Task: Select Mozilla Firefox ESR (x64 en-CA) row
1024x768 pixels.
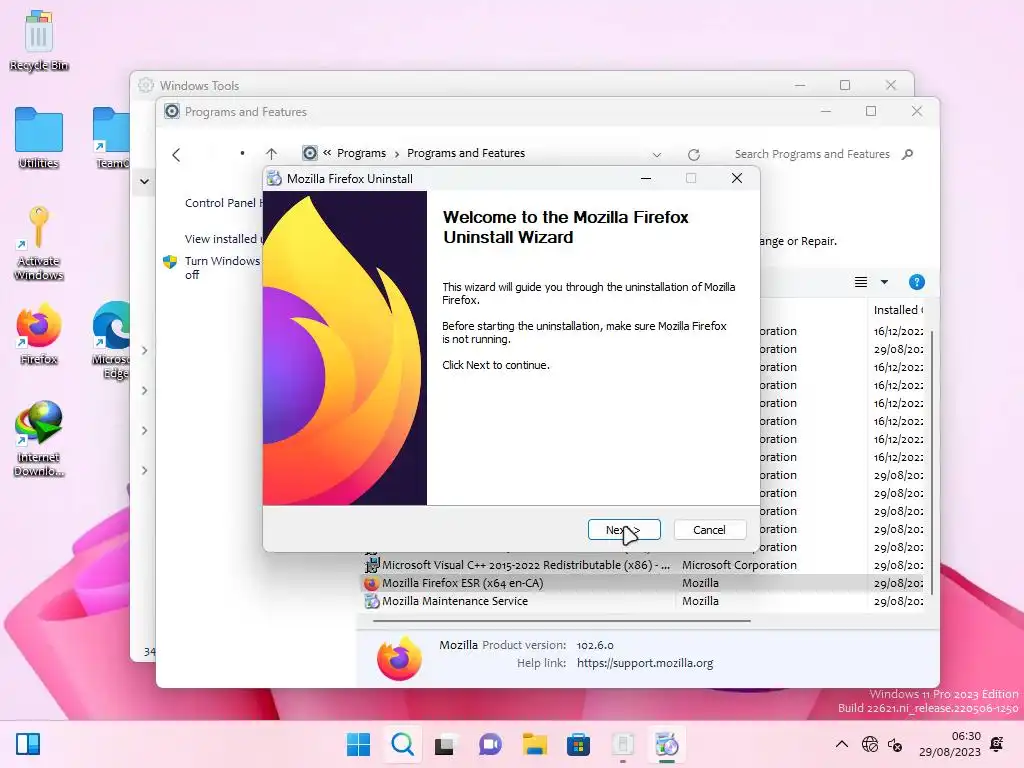Action: click(x=643, y=583)
